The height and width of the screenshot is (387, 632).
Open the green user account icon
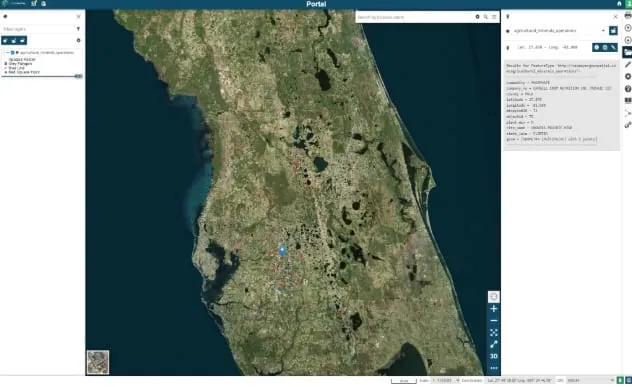(x=628, y=4)
